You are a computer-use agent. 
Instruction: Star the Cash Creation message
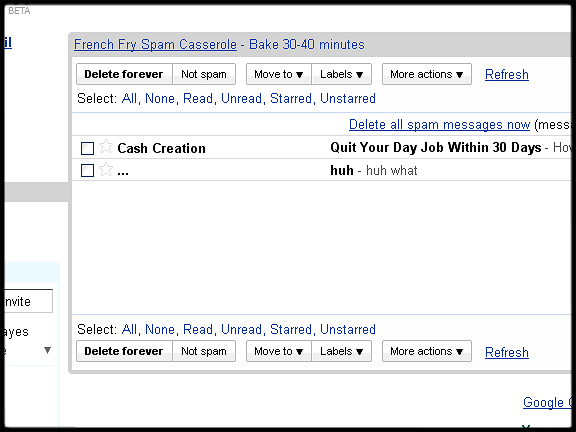[x=106, y=147]
